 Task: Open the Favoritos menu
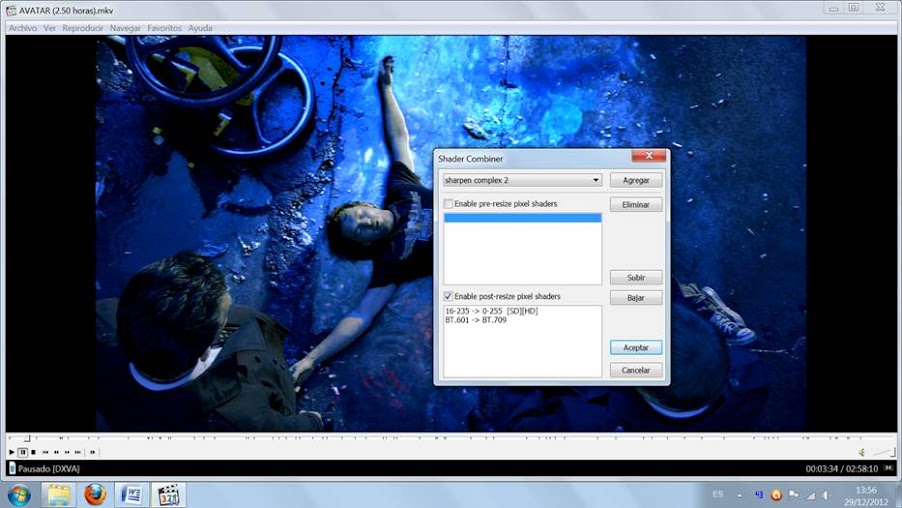tap(165, 28)
